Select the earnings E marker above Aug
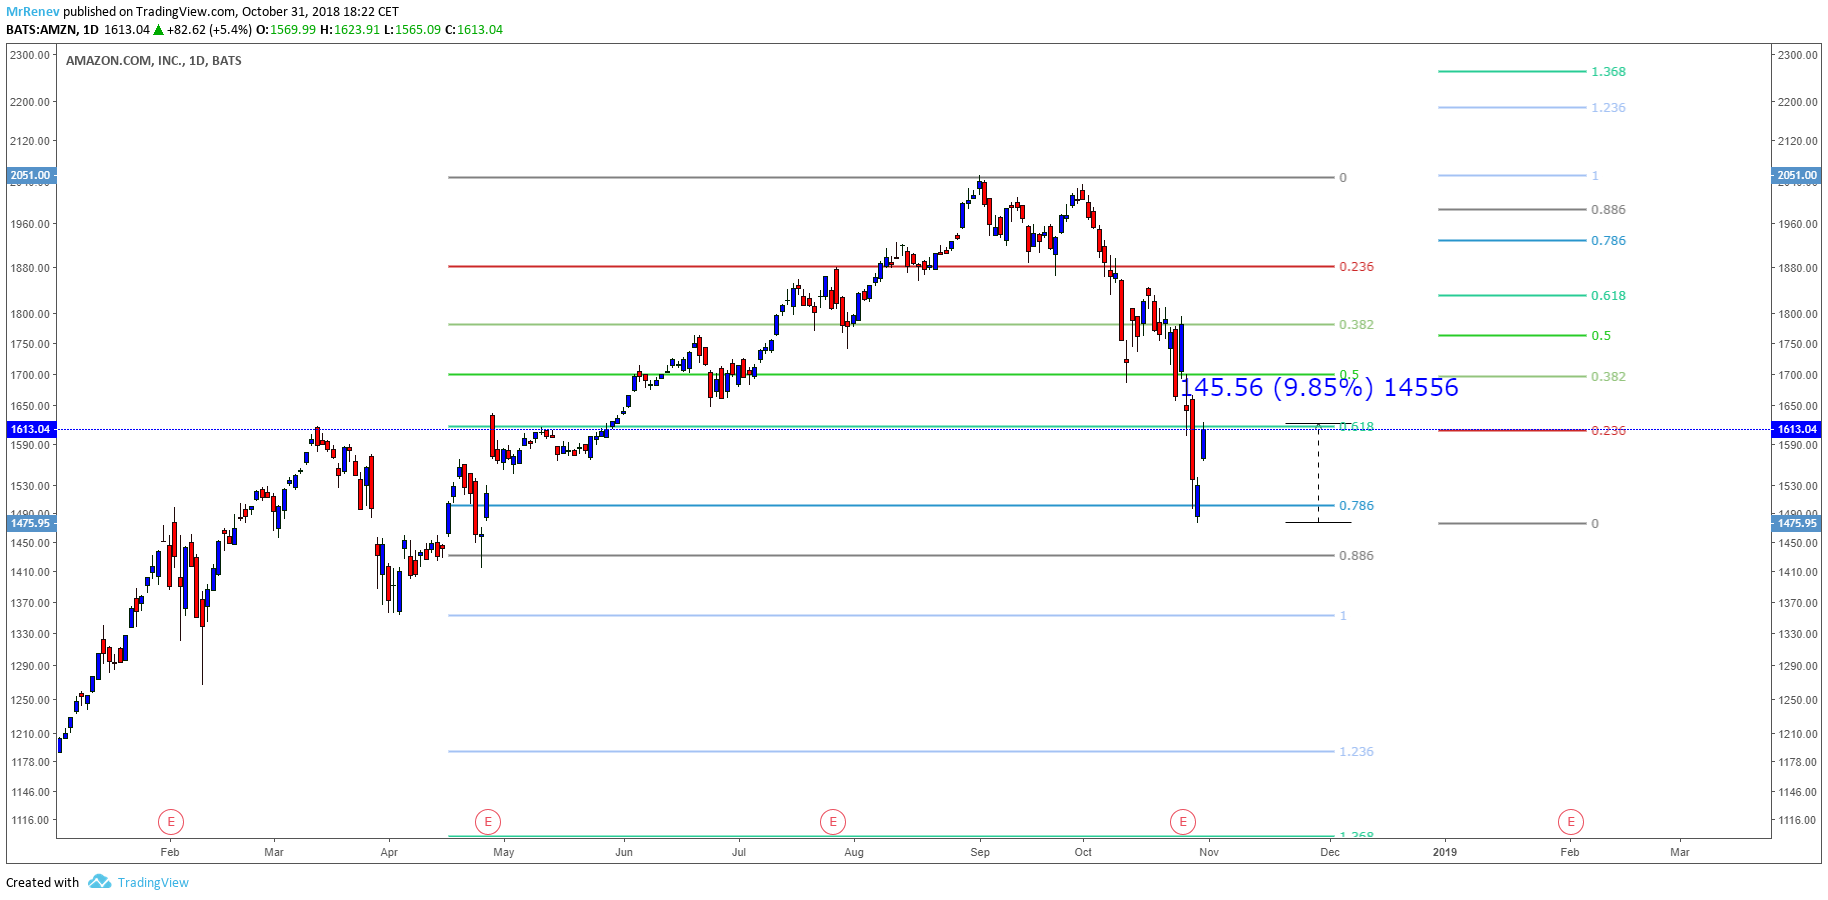 (x=833, y=822)
